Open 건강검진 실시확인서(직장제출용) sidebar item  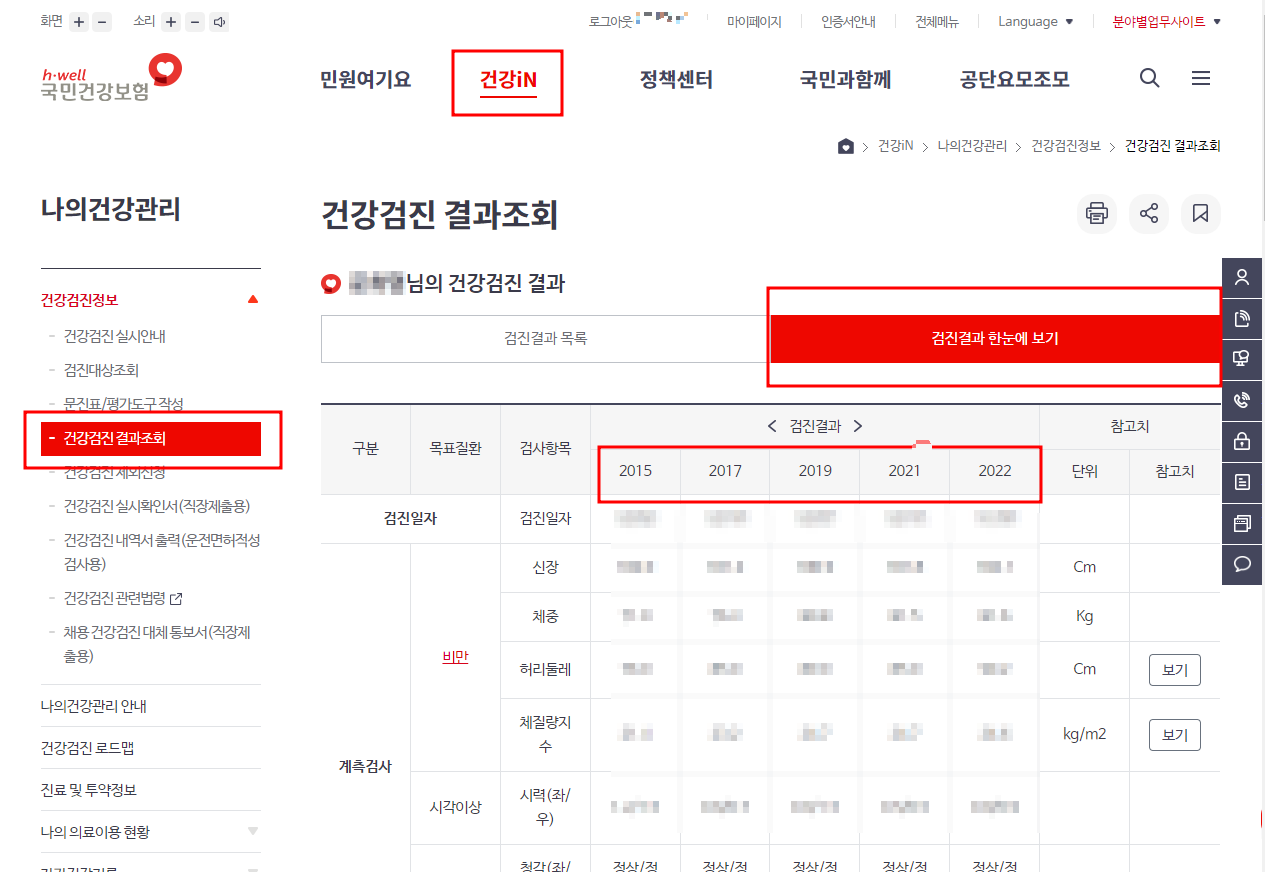156,506
